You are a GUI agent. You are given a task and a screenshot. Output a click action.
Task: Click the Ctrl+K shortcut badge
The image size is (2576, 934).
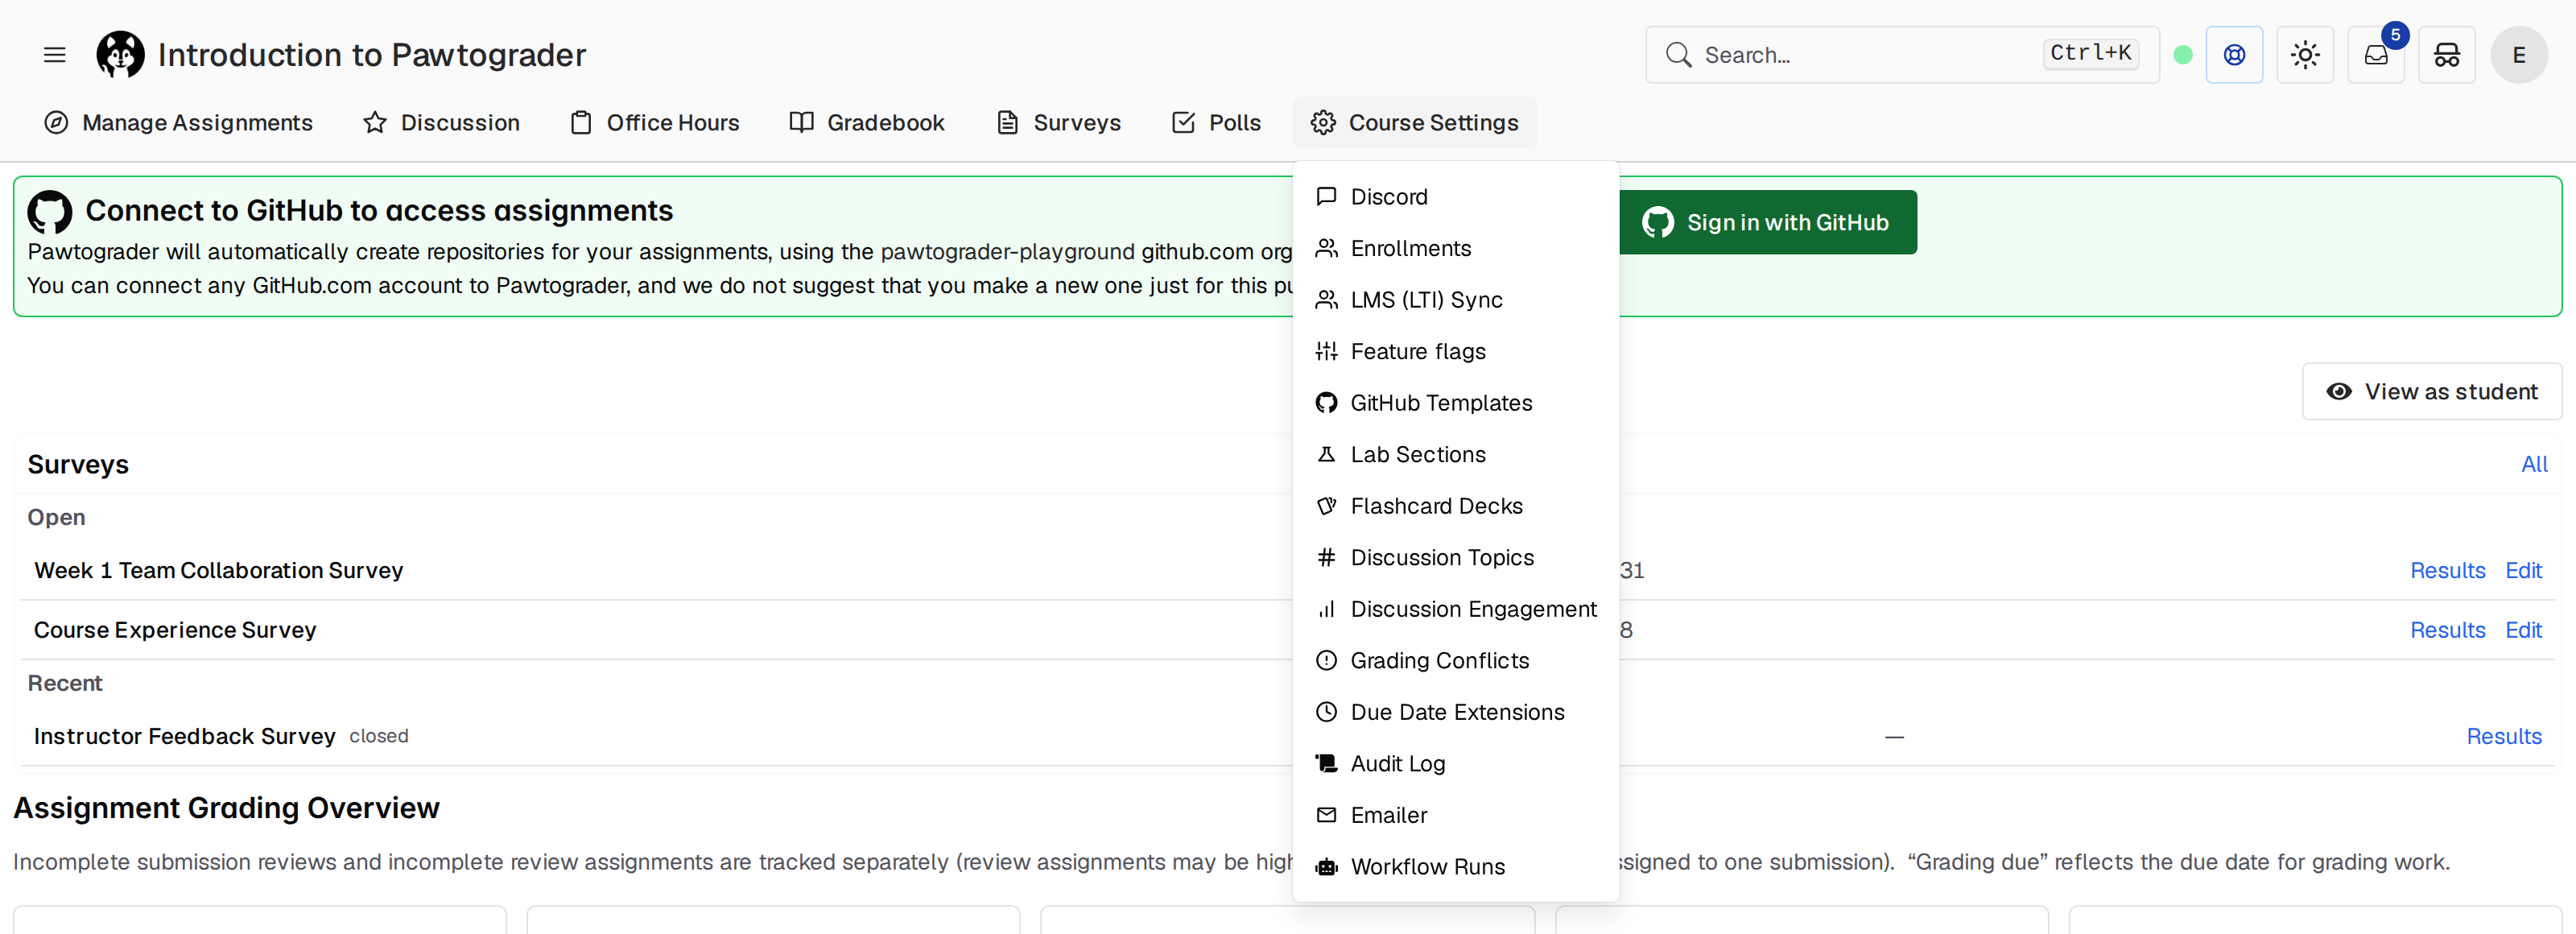point(2090,53)
